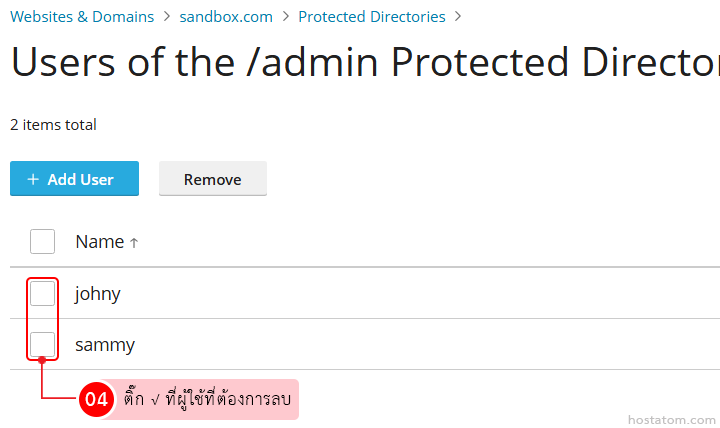Check the box for user johny
This screenshot has width=720, height=428.
click(42, 293)
